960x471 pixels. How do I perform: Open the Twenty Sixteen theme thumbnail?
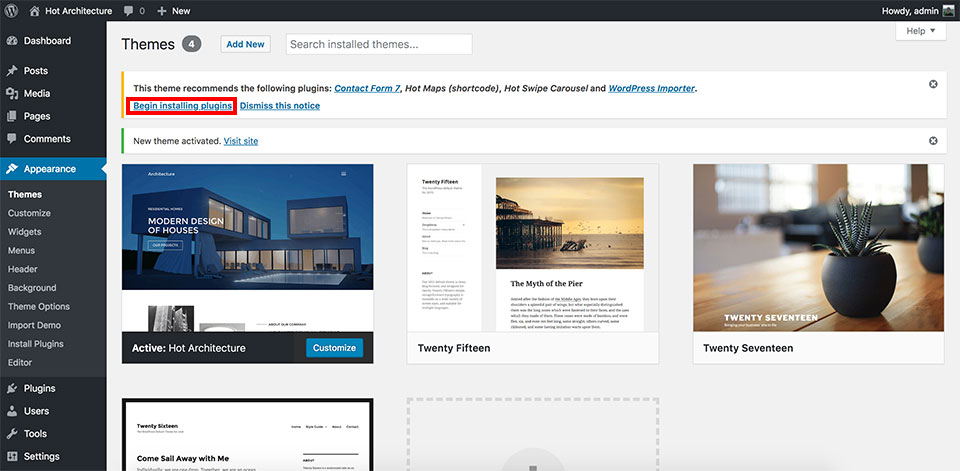(x=247, y=435)
